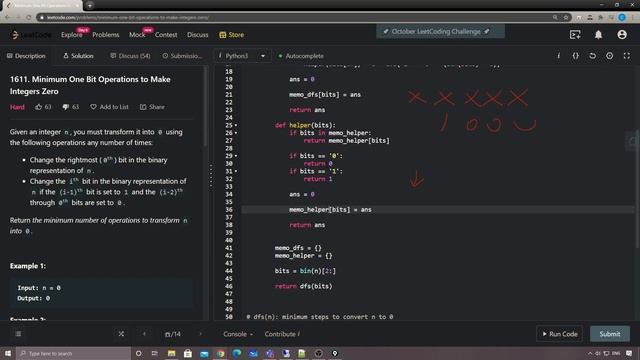640x360 pixels.
Task: Click the Hard difficulty label
Action: coord(17,107)
